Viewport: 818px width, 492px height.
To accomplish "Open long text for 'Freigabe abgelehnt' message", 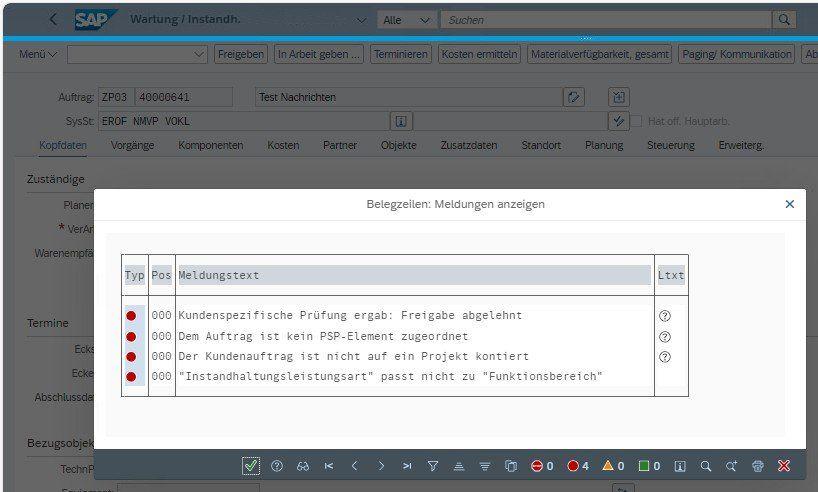I will 665,316.
